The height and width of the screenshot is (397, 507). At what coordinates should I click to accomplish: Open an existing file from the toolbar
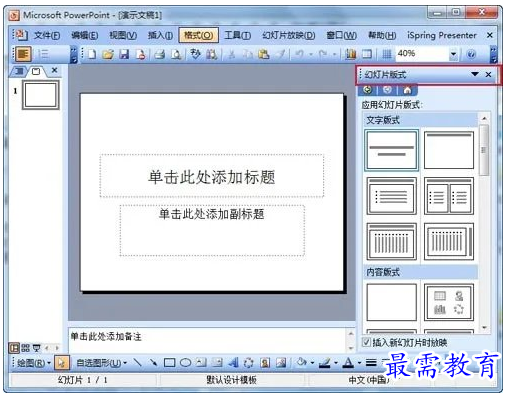[x=108, y=54]
